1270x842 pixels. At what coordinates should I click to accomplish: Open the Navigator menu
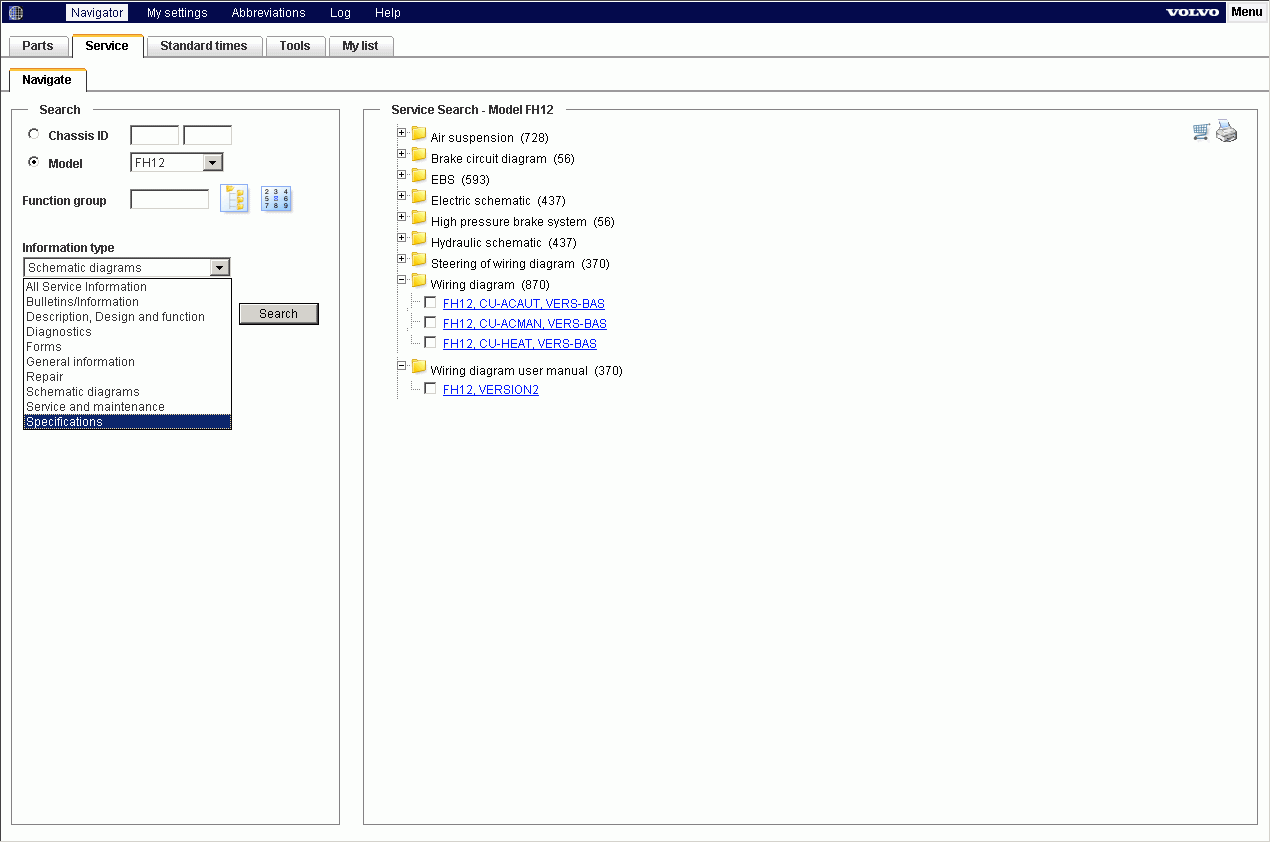click(x=97, y=13)
